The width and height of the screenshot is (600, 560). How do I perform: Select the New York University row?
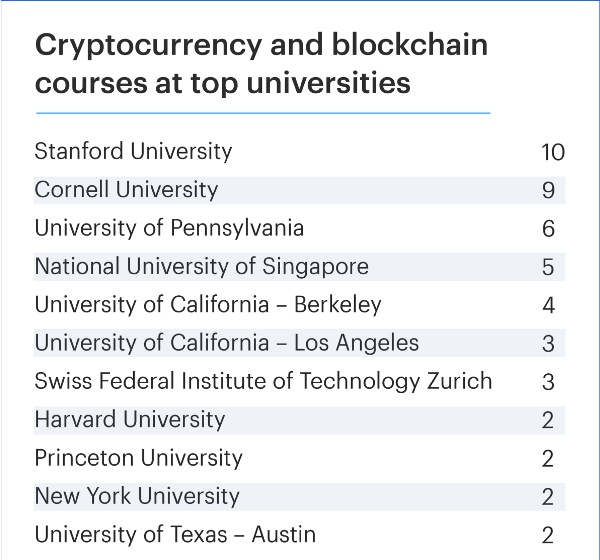tap(137, 496)
